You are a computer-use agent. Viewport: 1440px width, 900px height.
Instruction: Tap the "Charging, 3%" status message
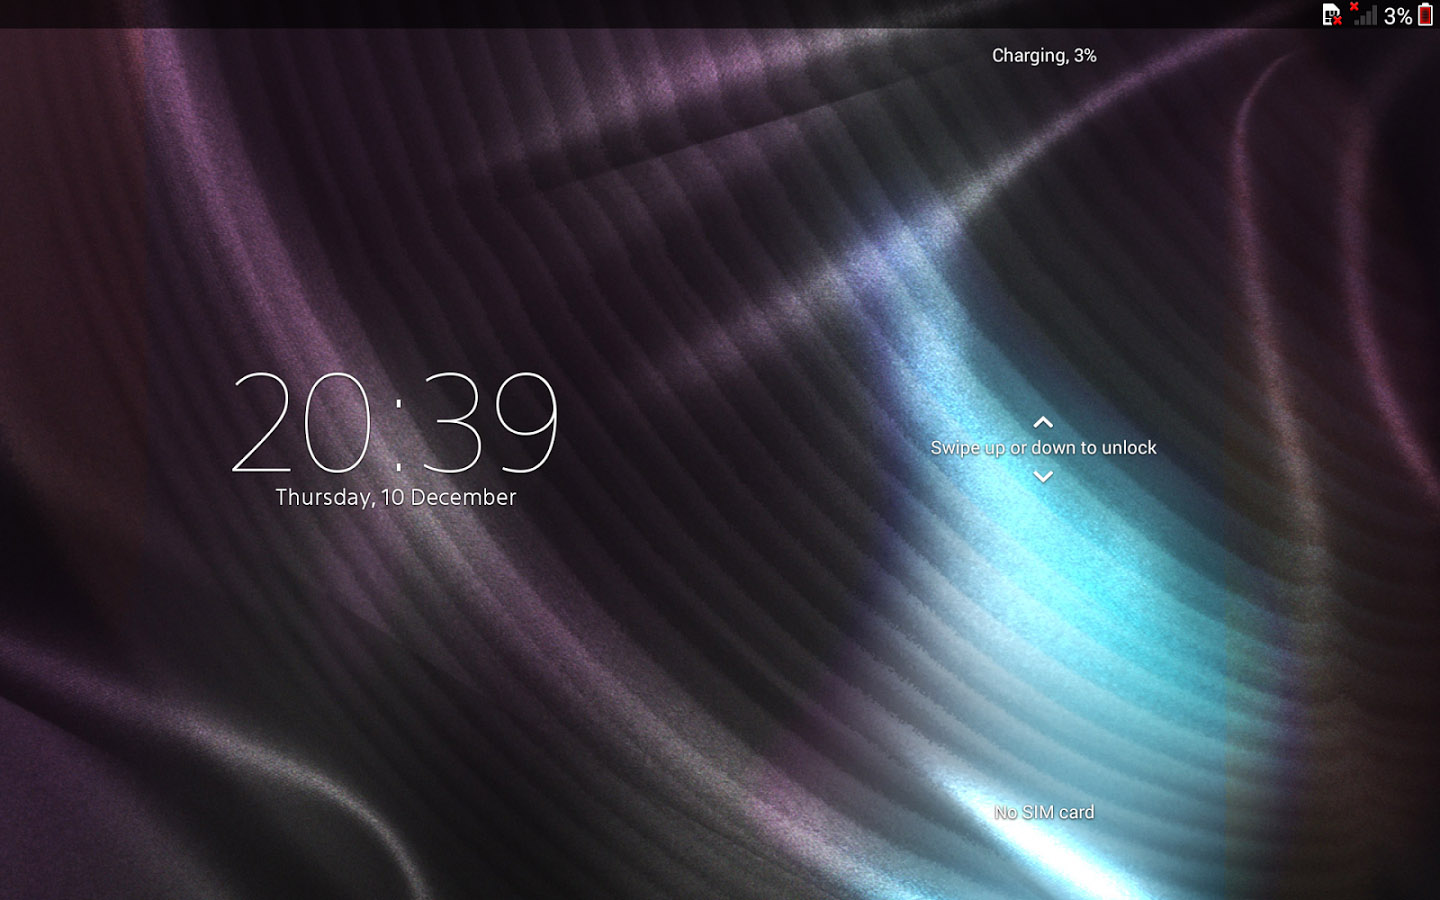coord(1043,56)
